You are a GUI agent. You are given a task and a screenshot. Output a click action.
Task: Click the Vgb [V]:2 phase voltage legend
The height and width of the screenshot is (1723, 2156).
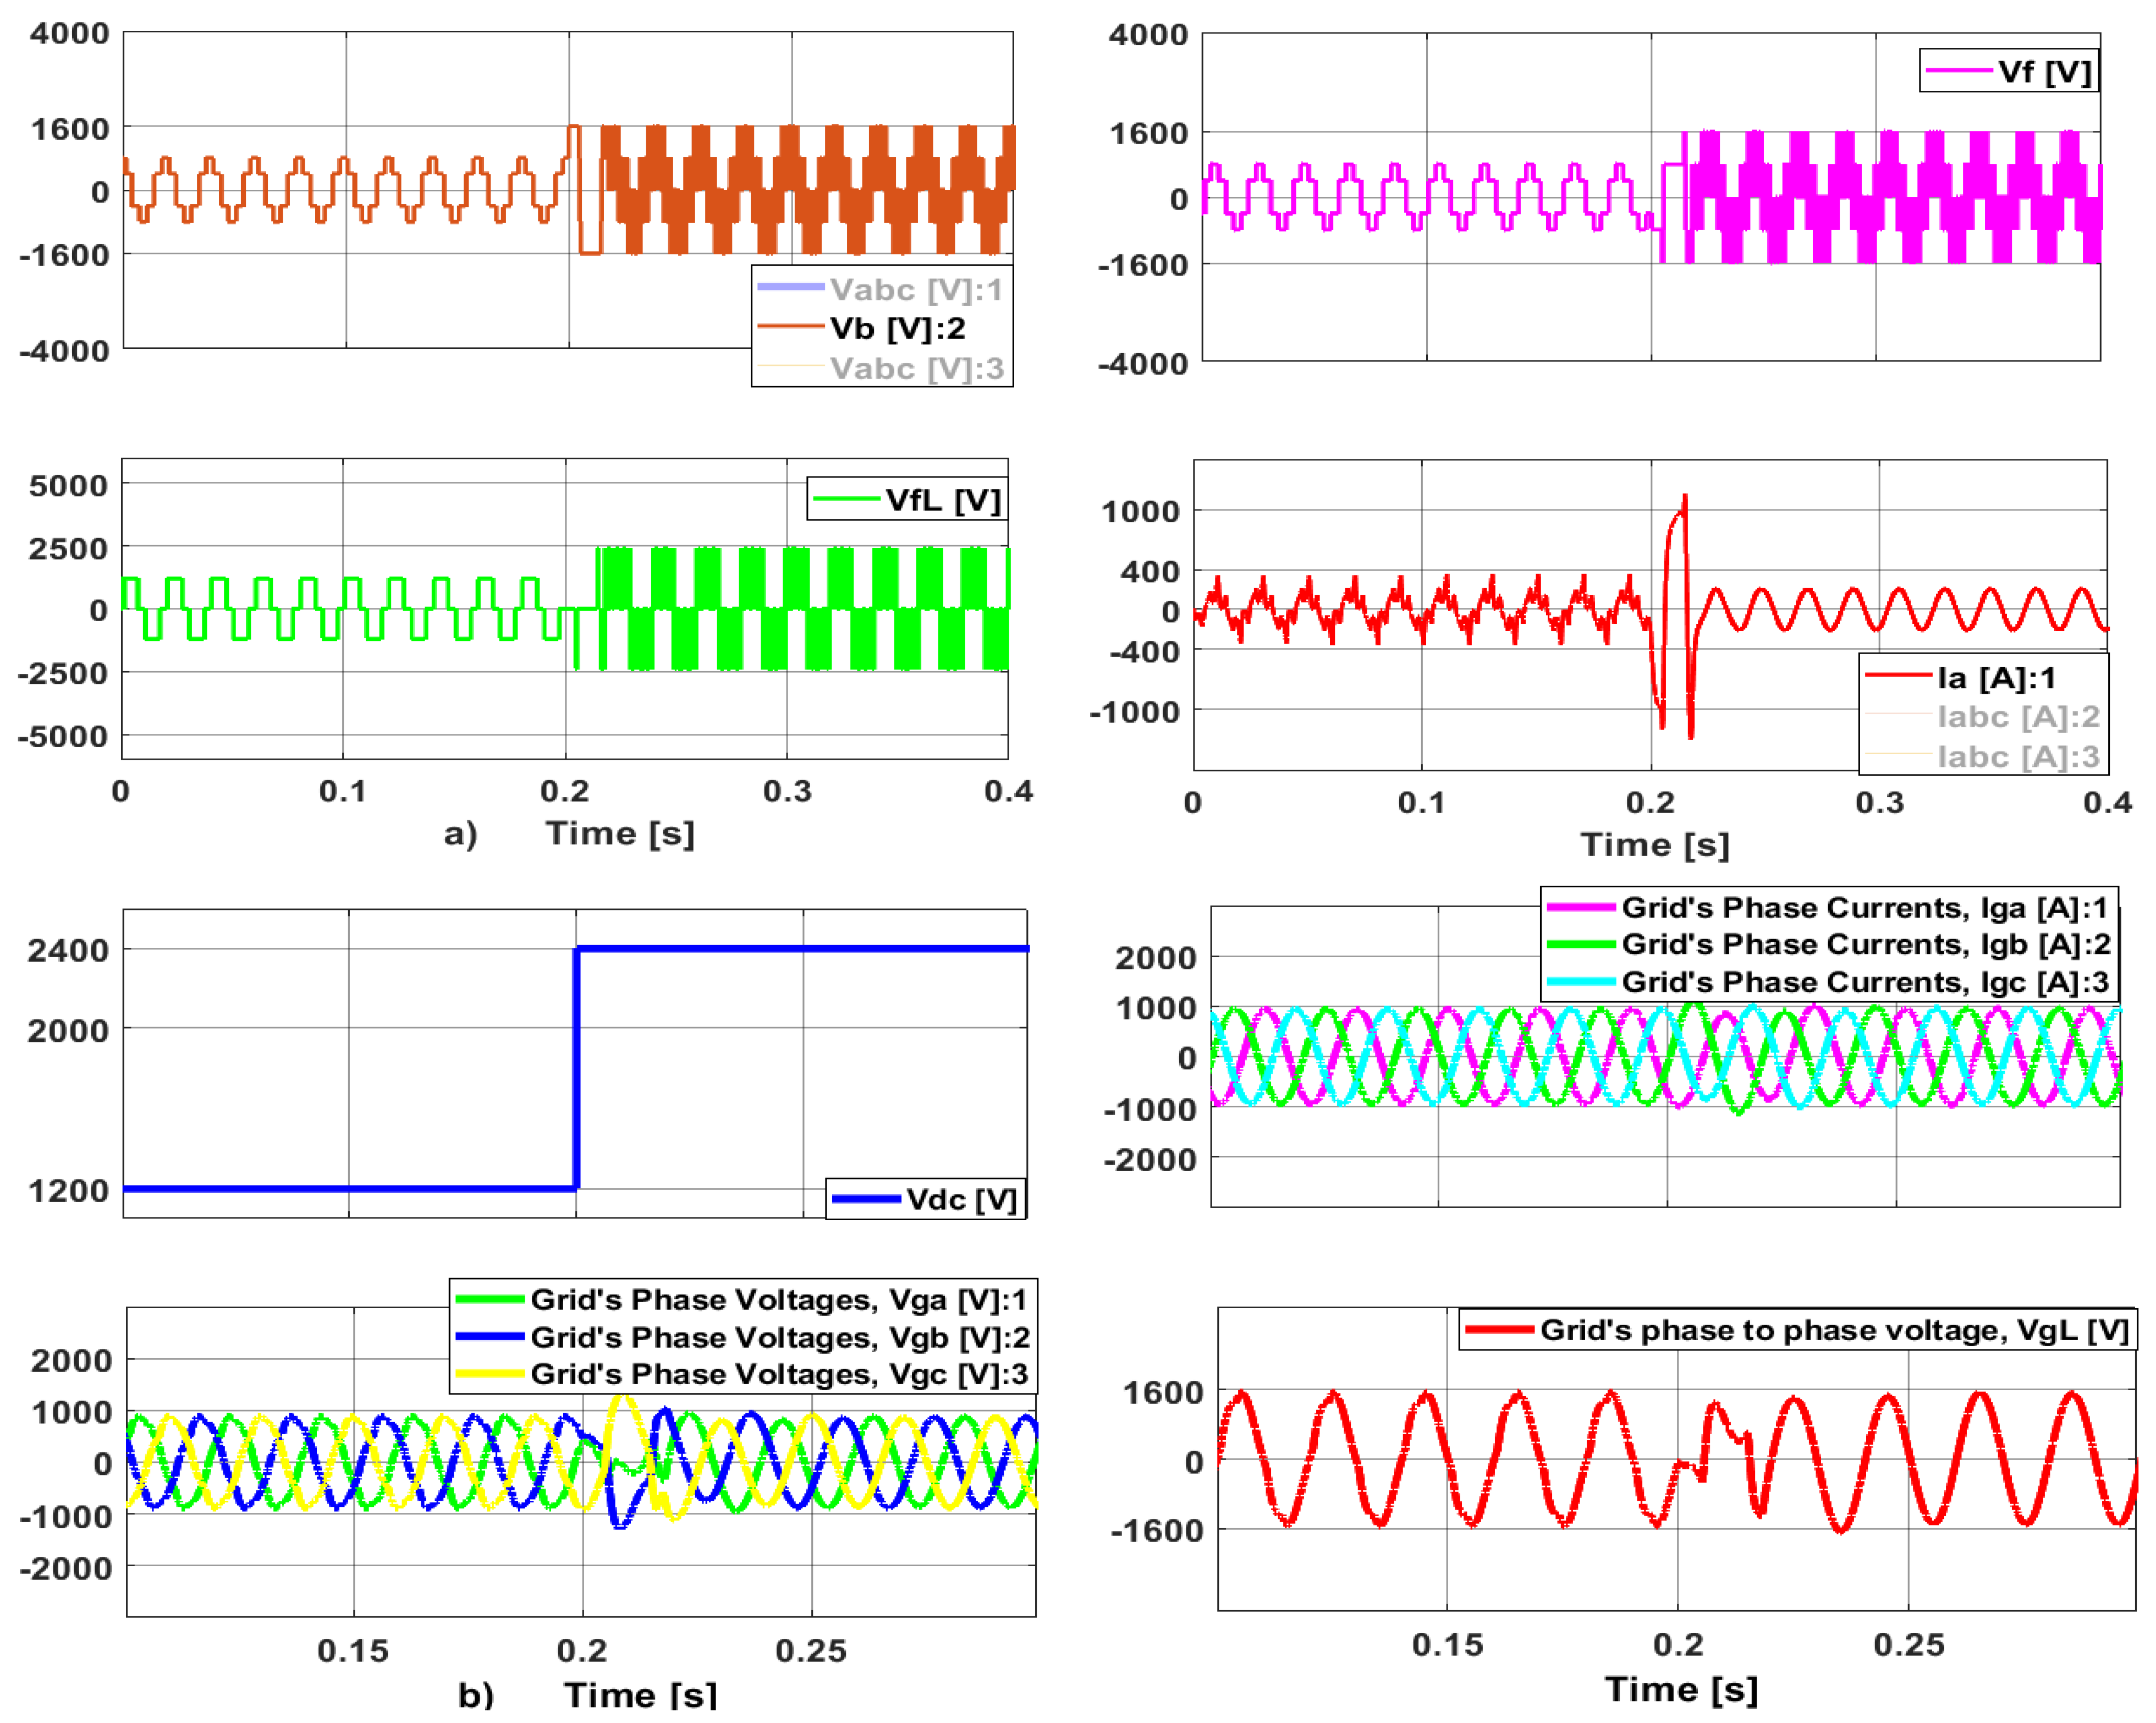point(742,1337)
